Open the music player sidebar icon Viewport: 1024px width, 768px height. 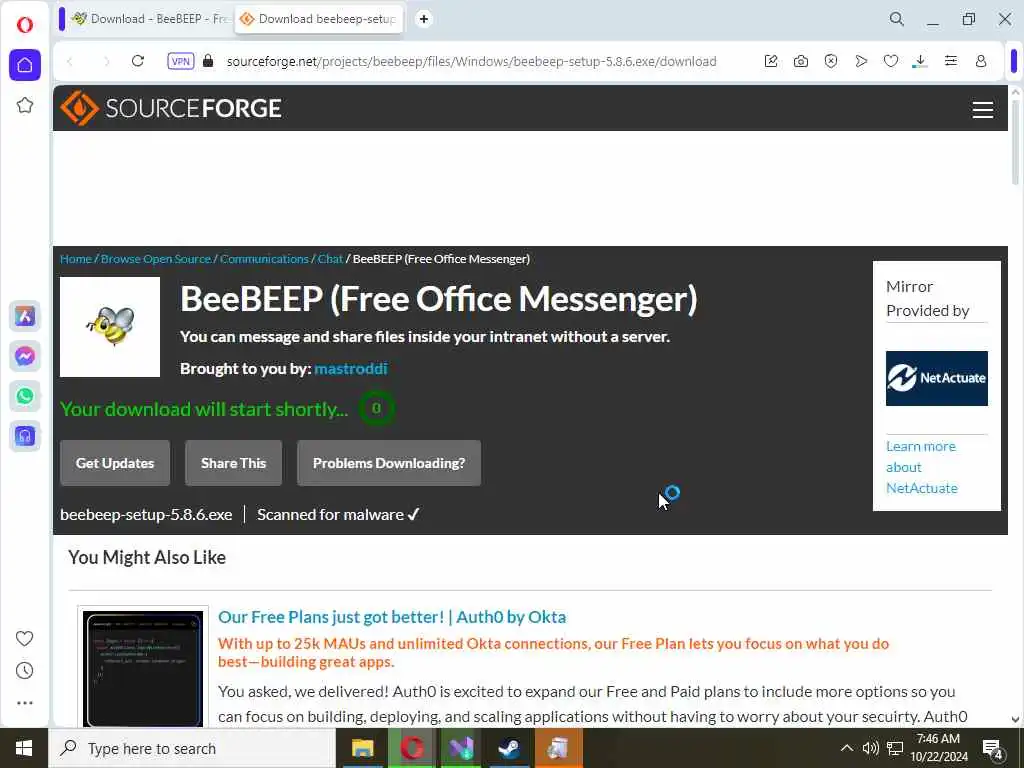click(x=25, y=436)
